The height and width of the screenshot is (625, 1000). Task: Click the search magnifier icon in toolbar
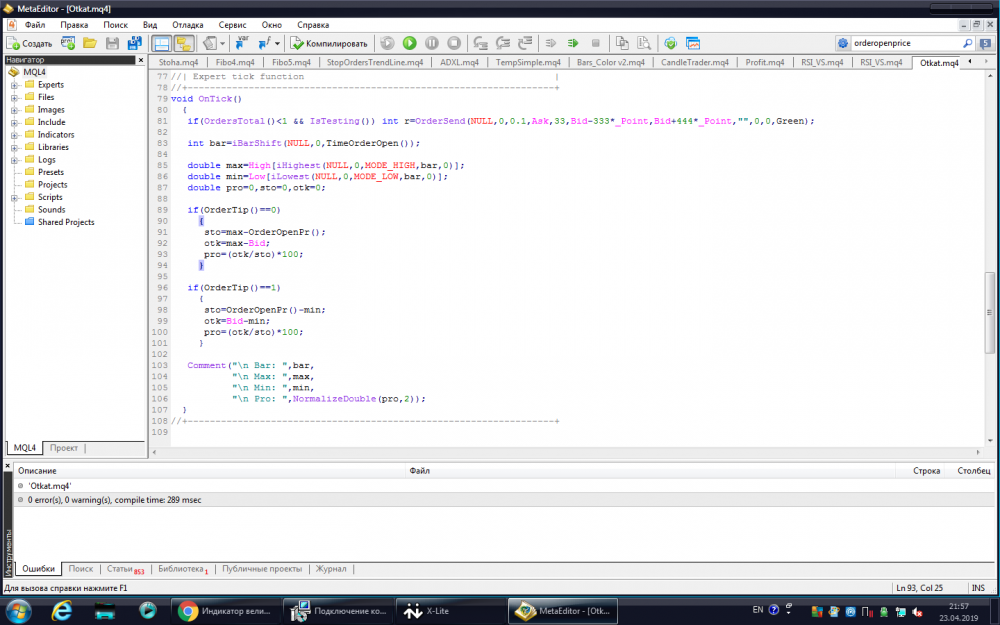[x=967, y=43]
